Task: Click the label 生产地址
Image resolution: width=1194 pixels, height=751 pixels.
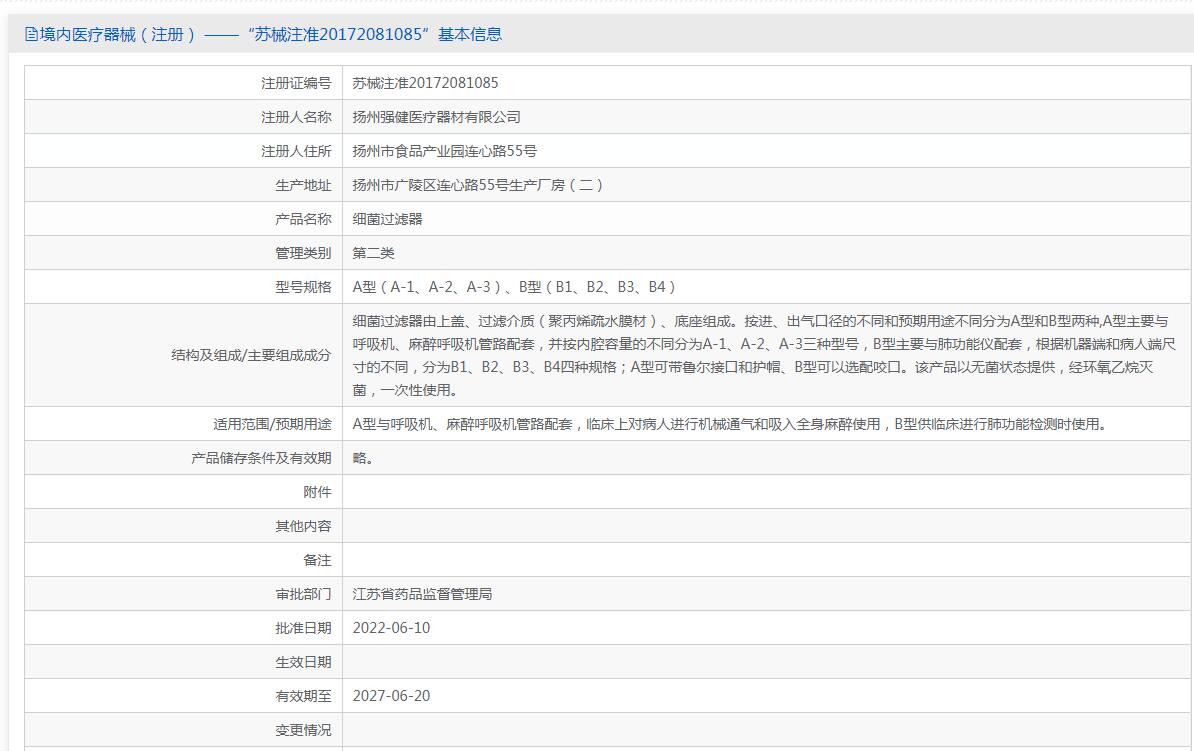Action: tap(303, 185)
